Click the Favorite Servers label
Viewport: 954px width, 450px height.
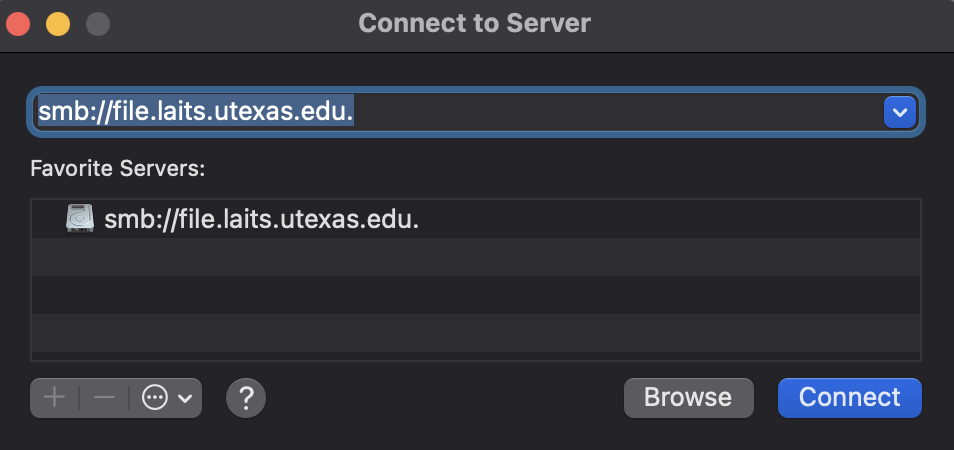(118, 168)
